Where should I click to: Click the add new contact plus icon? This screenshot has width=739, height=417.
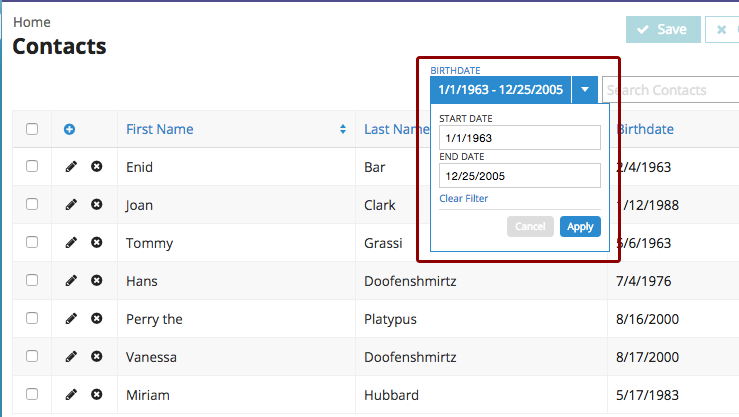(69, 129)
